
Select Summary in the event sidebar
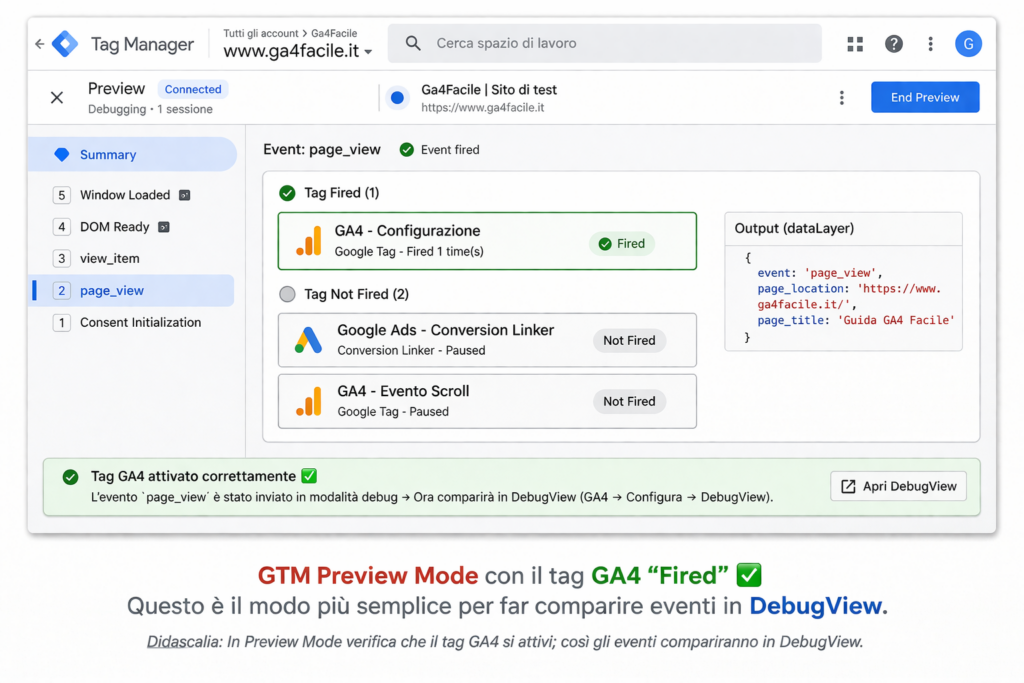click(x=133, y=155)
